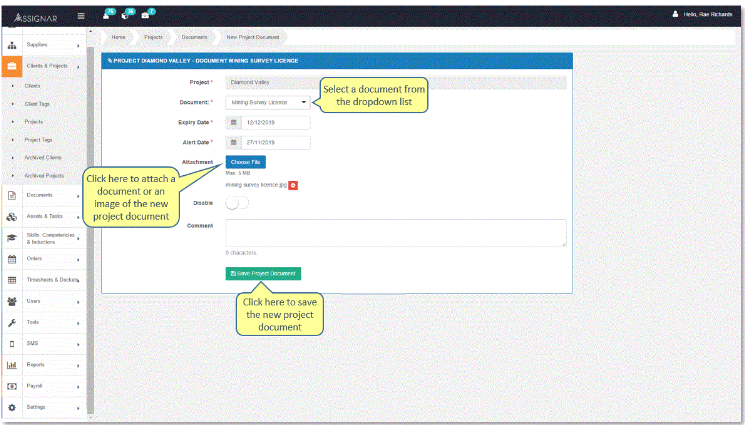Select Project Tags in the sidebar
Viewport: 745px width, 425px height.
pyautogui.click(x=38, y=140)
